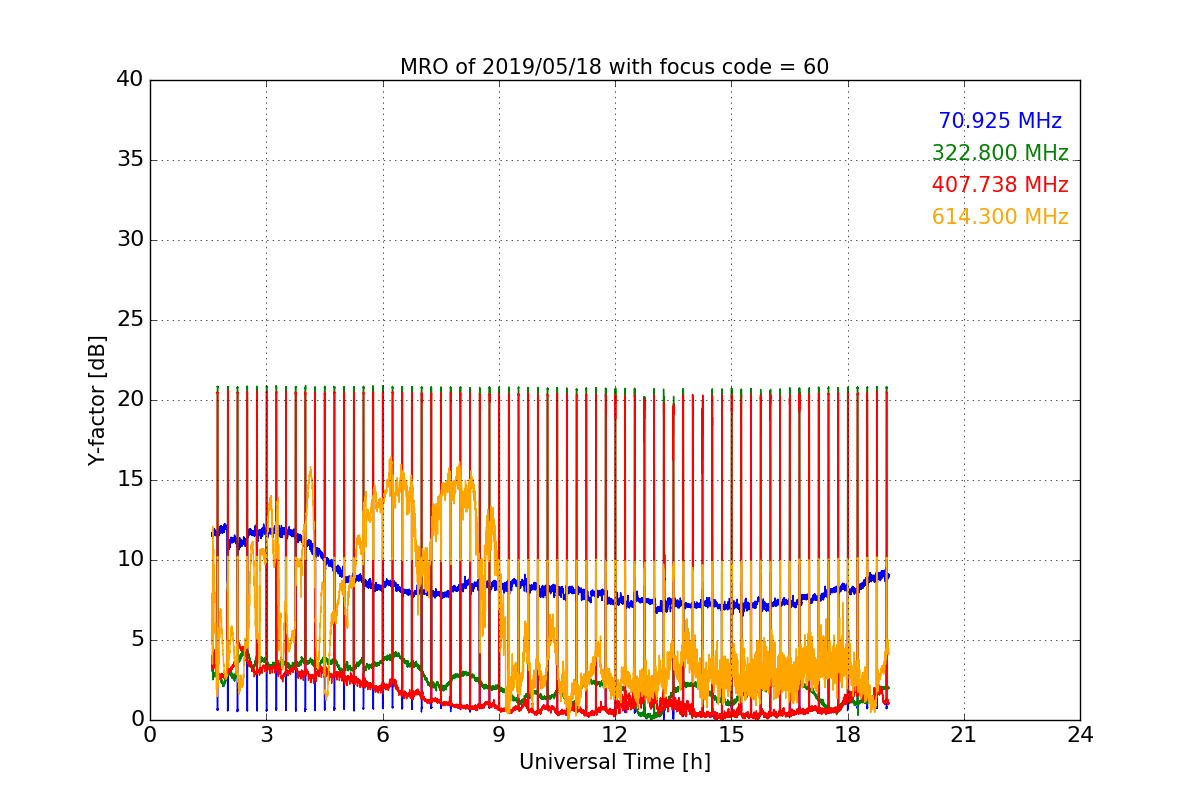Click the y-axis tick label '35'
The width and height of the screenshot is (1200, 800).
(x=130, y=160)
